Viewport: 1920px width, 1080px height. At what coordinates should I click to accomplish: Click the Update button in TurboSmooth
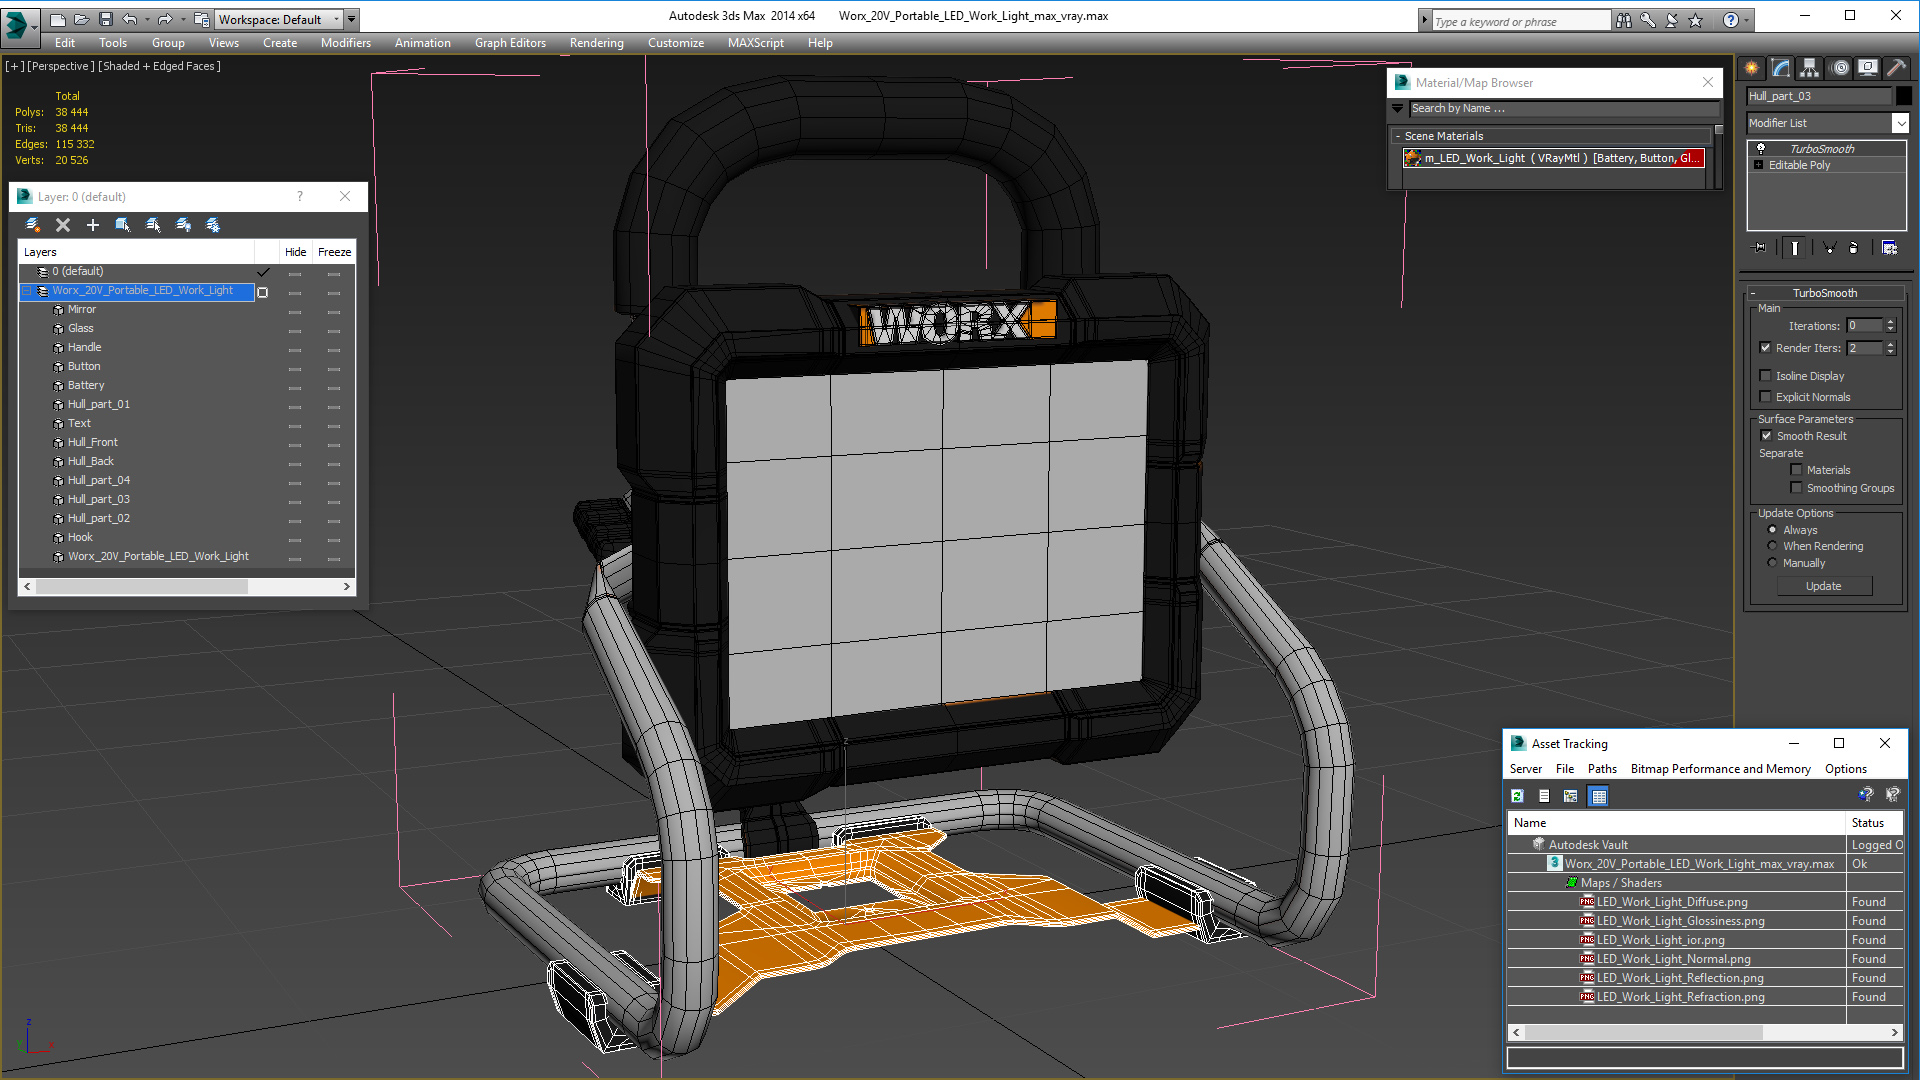point(1824,586)
